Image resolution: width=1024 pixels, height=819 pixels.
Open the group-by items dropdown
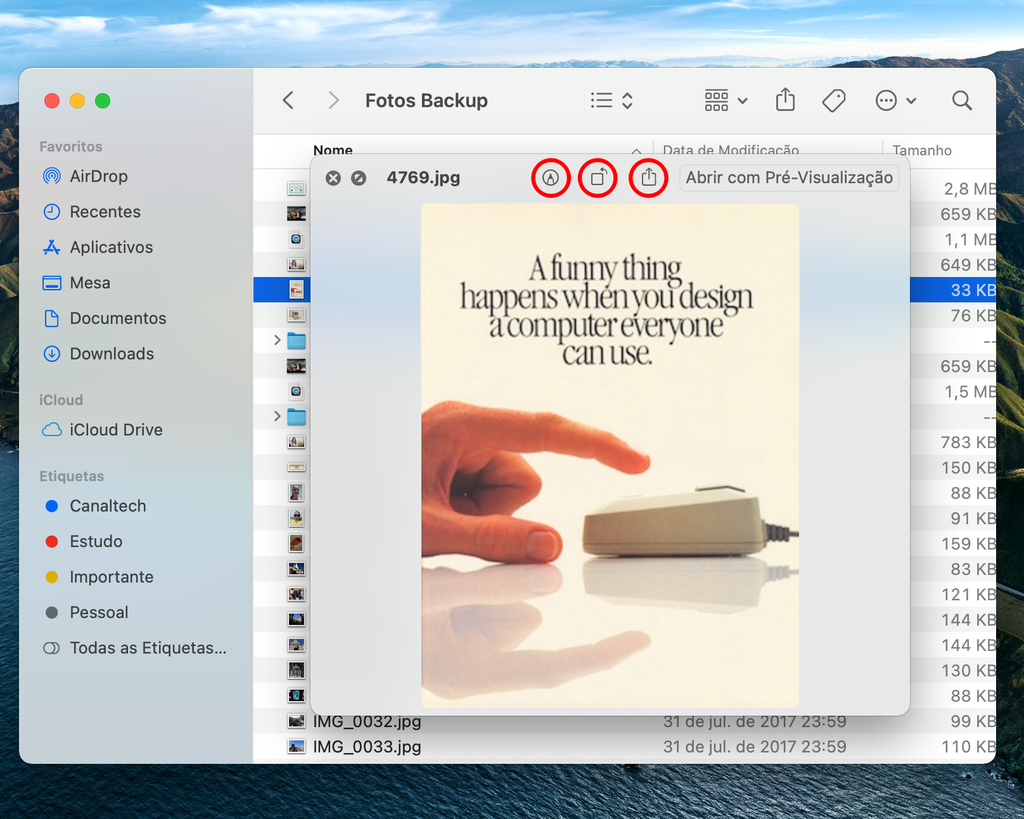coord(726,101)
